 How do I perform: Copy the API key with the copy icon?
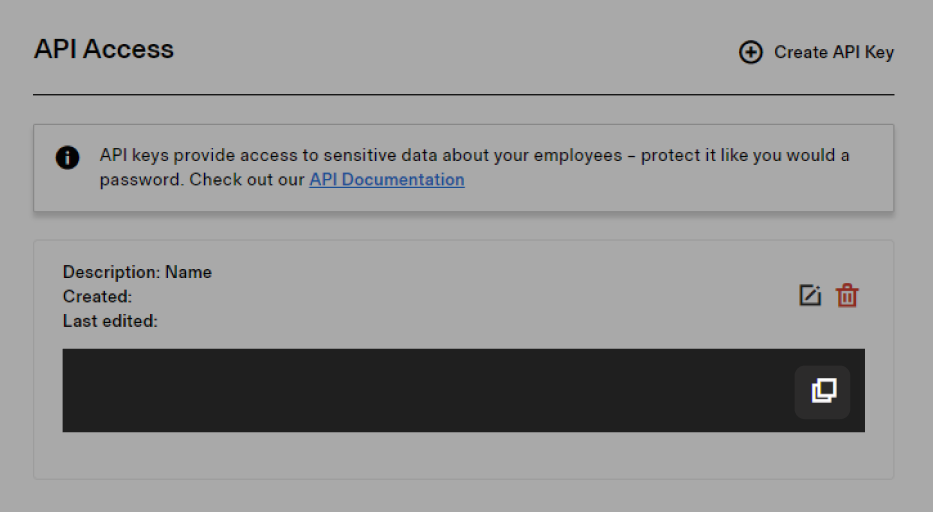point(822,391)
